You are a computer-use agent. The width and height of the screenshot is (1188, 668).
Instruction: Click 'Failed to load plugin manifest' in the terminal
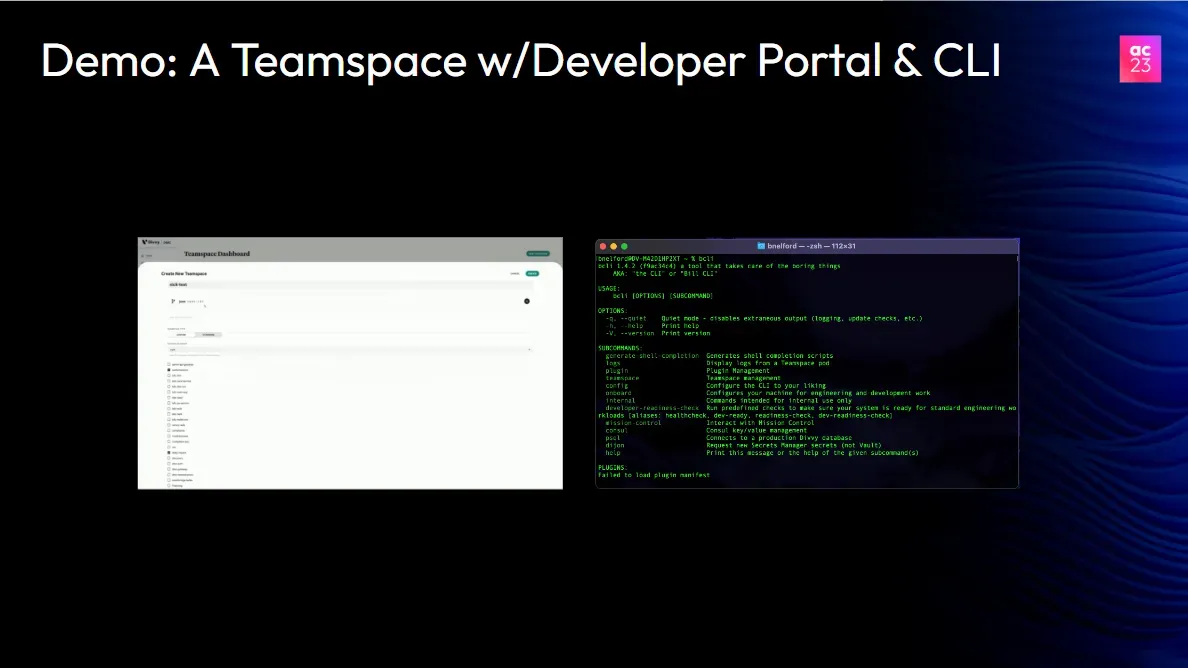[654, 475]
